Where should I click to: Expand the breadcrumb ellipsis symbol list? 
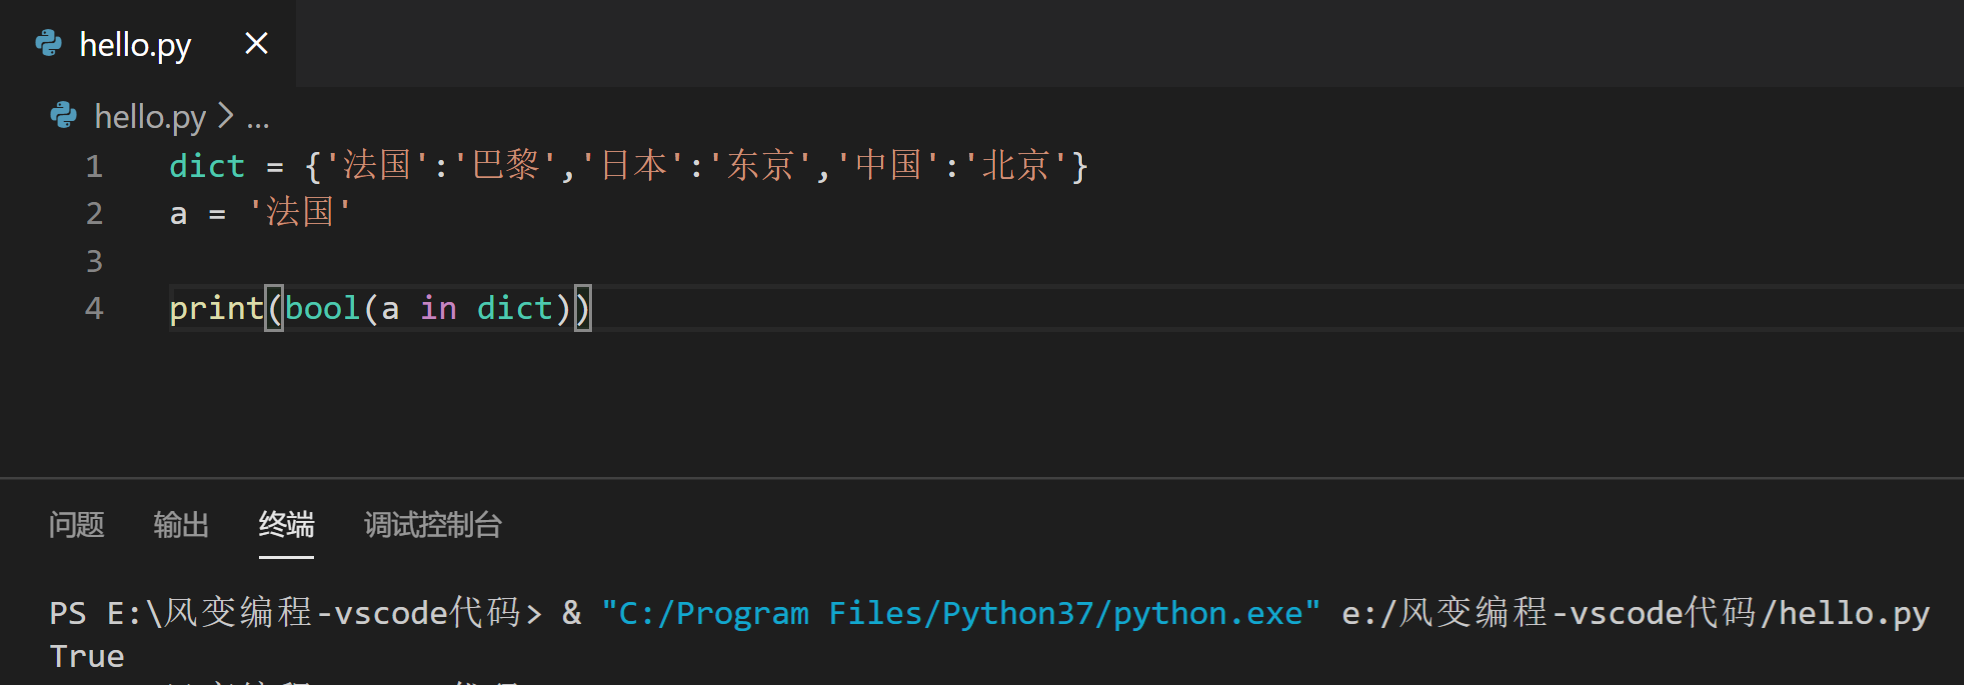[x=258, y=121]
